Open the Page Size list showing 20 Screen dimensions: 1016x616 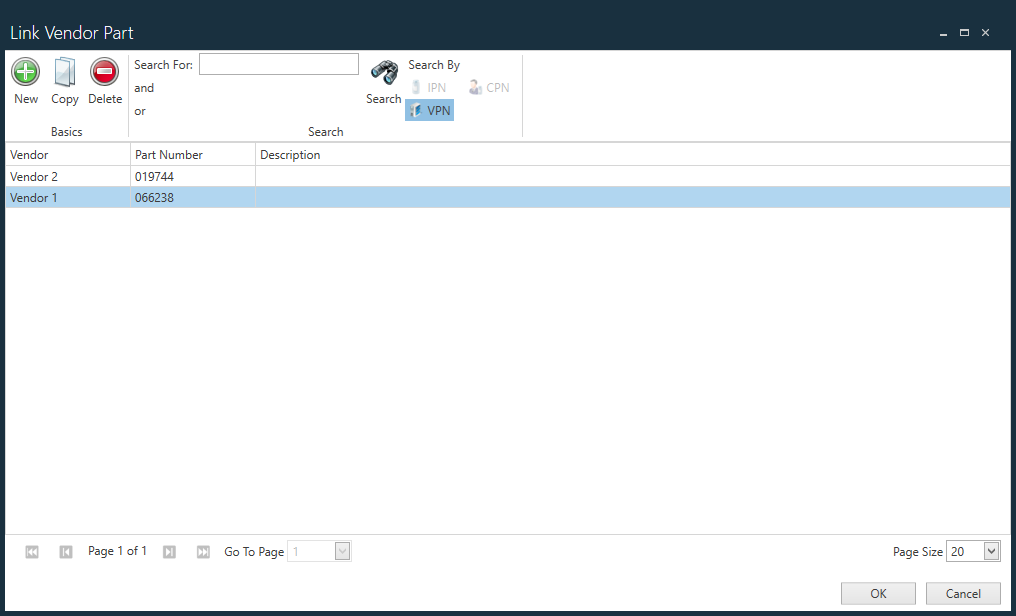pyautogui.click(x=990, y=550)
